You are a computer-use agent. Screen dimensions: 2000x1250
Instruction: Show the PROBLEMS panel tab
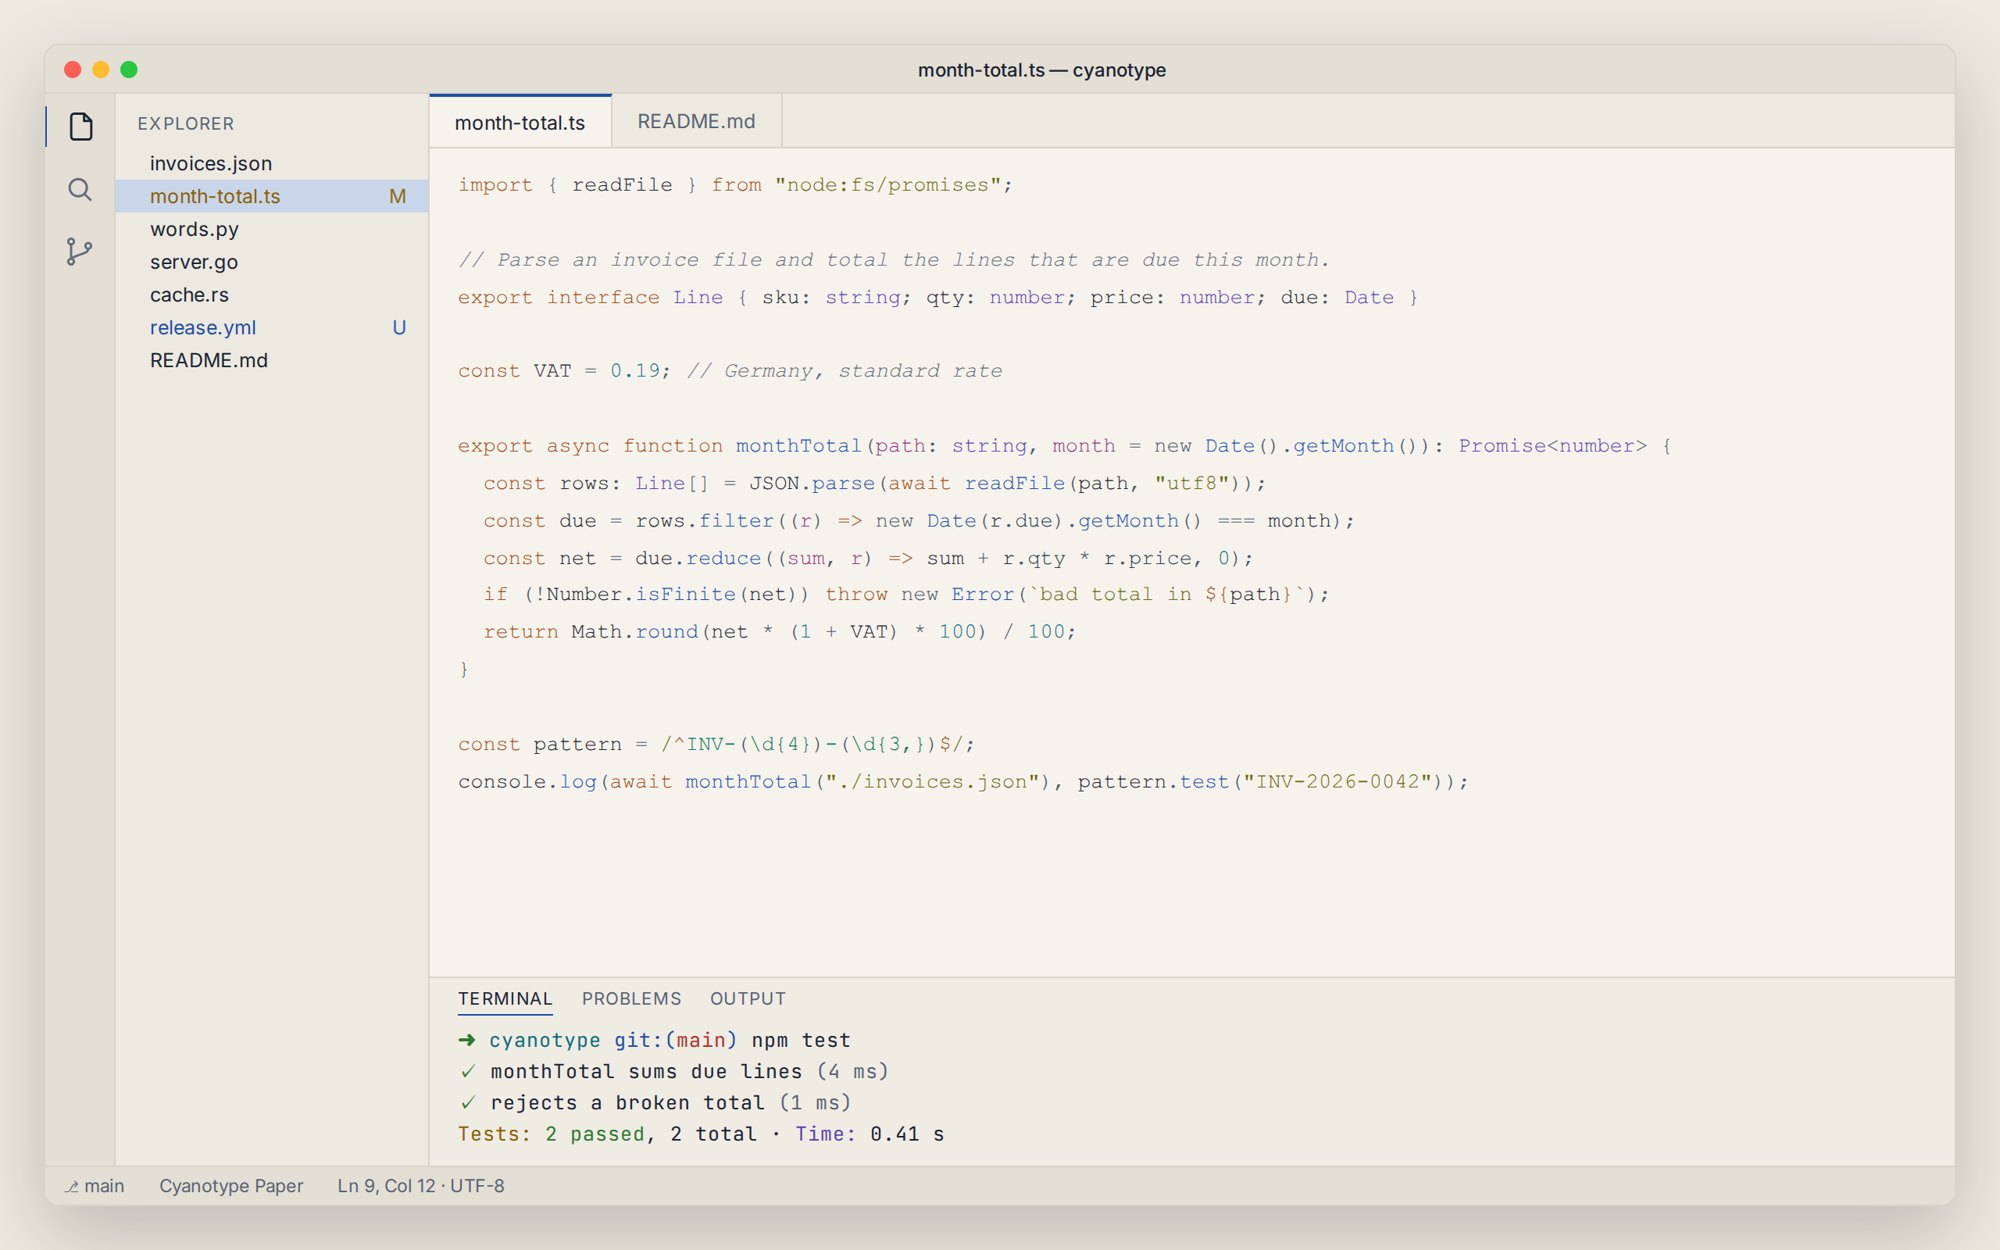[x=631, y=998]
